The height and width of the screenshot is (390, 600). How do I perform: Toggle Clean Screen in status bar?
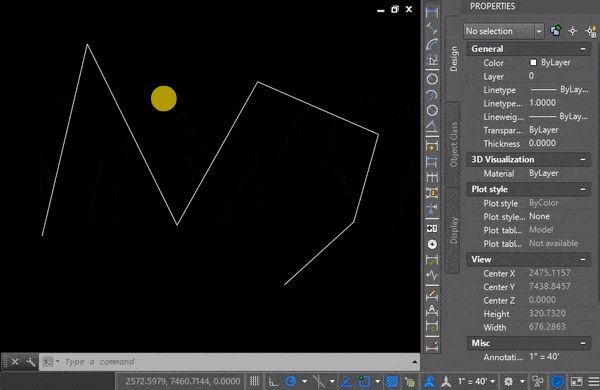pos(576,381)
